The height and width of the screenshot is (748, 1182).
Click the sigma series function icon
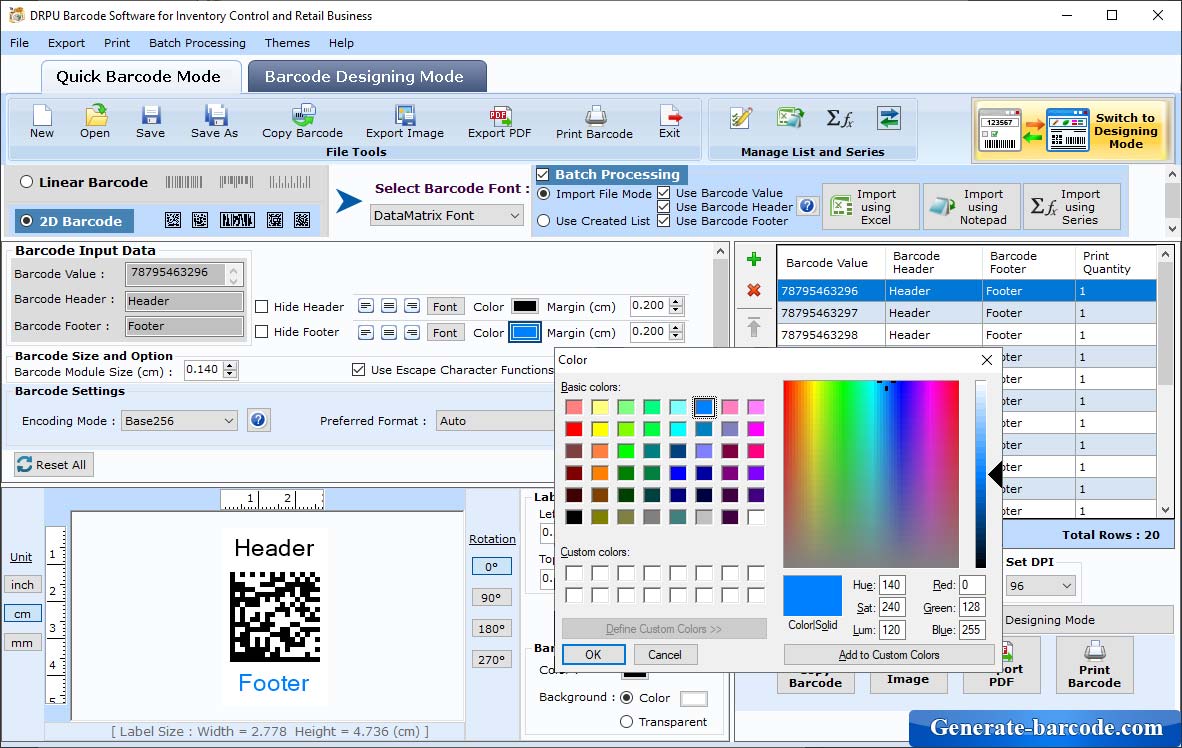[x=840, y=118]
